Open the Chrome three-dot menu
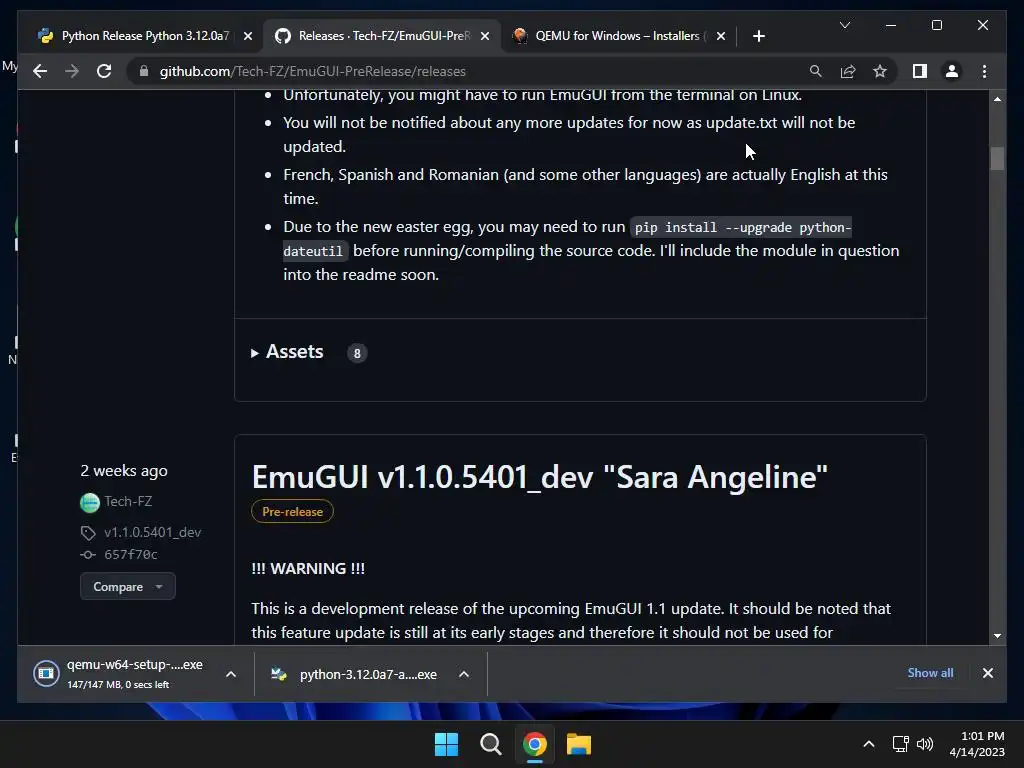This screenshot has height=768, width=1024. pos(984,71)
